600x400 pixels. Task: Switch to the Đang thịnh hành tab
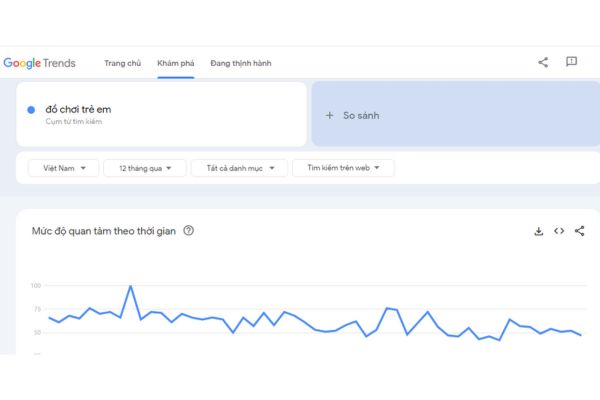point(241,63)
